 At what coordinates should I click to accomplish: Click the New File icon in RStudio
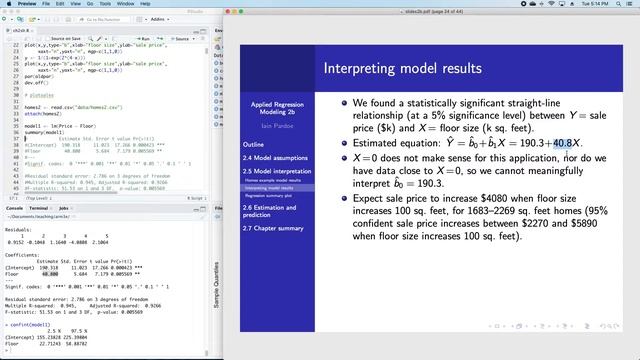[4, 19]
